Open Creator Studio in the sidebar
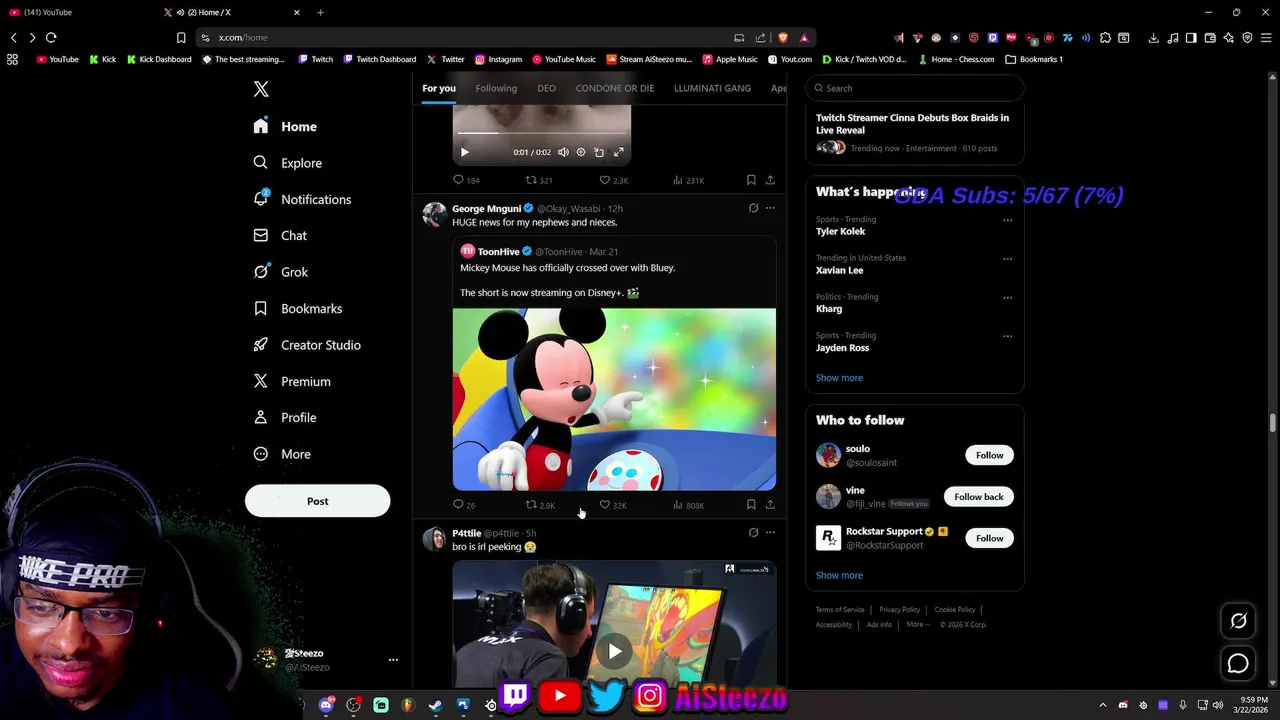Viewport: 1280px width, 720px height. point(307,345)
